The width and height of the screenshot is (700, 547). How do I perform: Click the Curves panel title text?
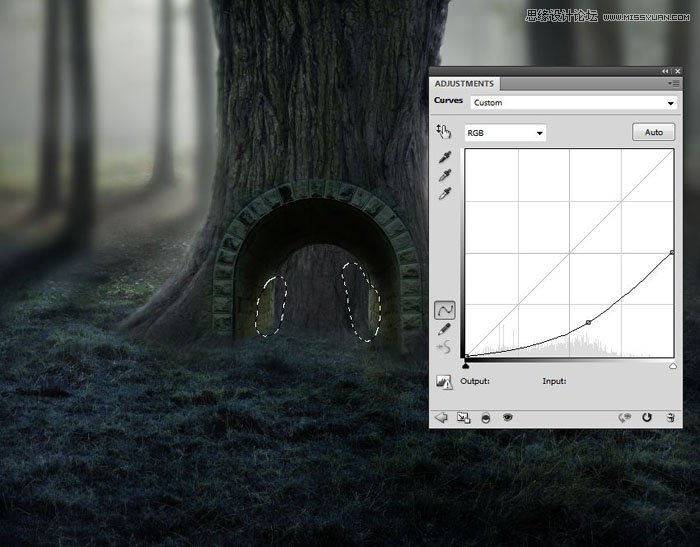448,100
